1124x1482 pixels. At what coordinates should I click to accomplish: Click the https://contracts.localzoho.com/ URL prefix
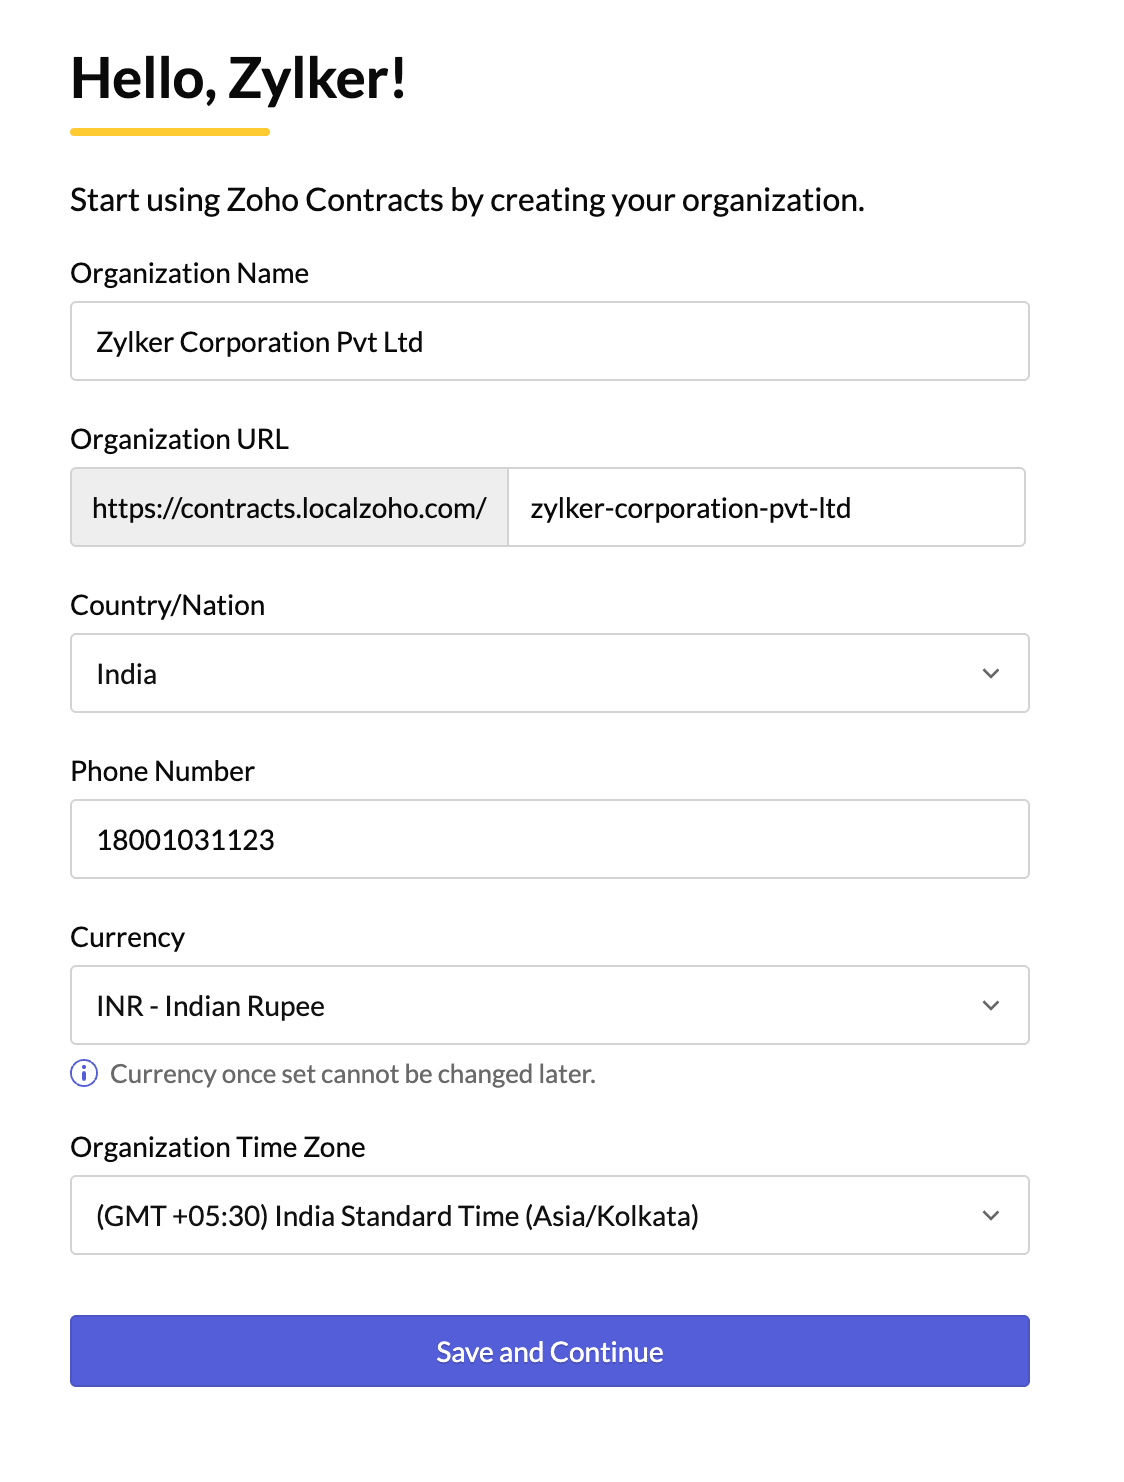(289, 507)
